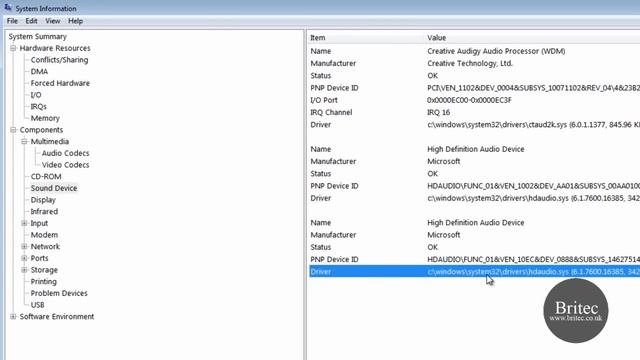Collapse the Multimedia node
The height and width of the screenshot is (360, 640).
[x=24, y=141]
